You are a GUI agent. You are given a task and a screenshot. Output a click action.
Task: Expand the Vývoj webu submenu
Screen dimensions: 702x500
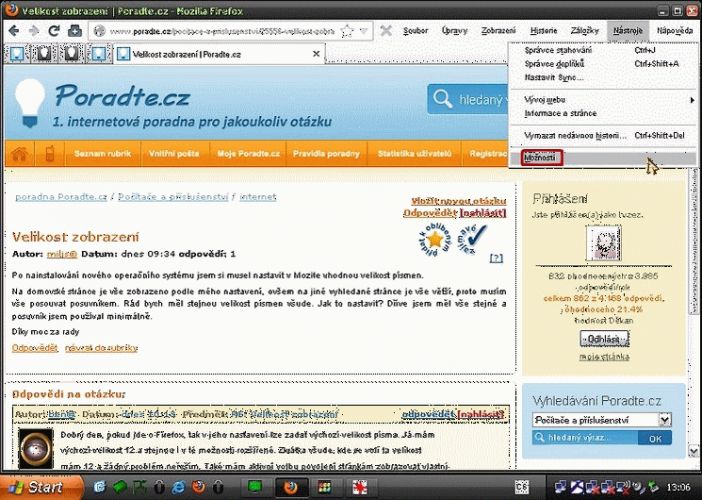point(603,100)
